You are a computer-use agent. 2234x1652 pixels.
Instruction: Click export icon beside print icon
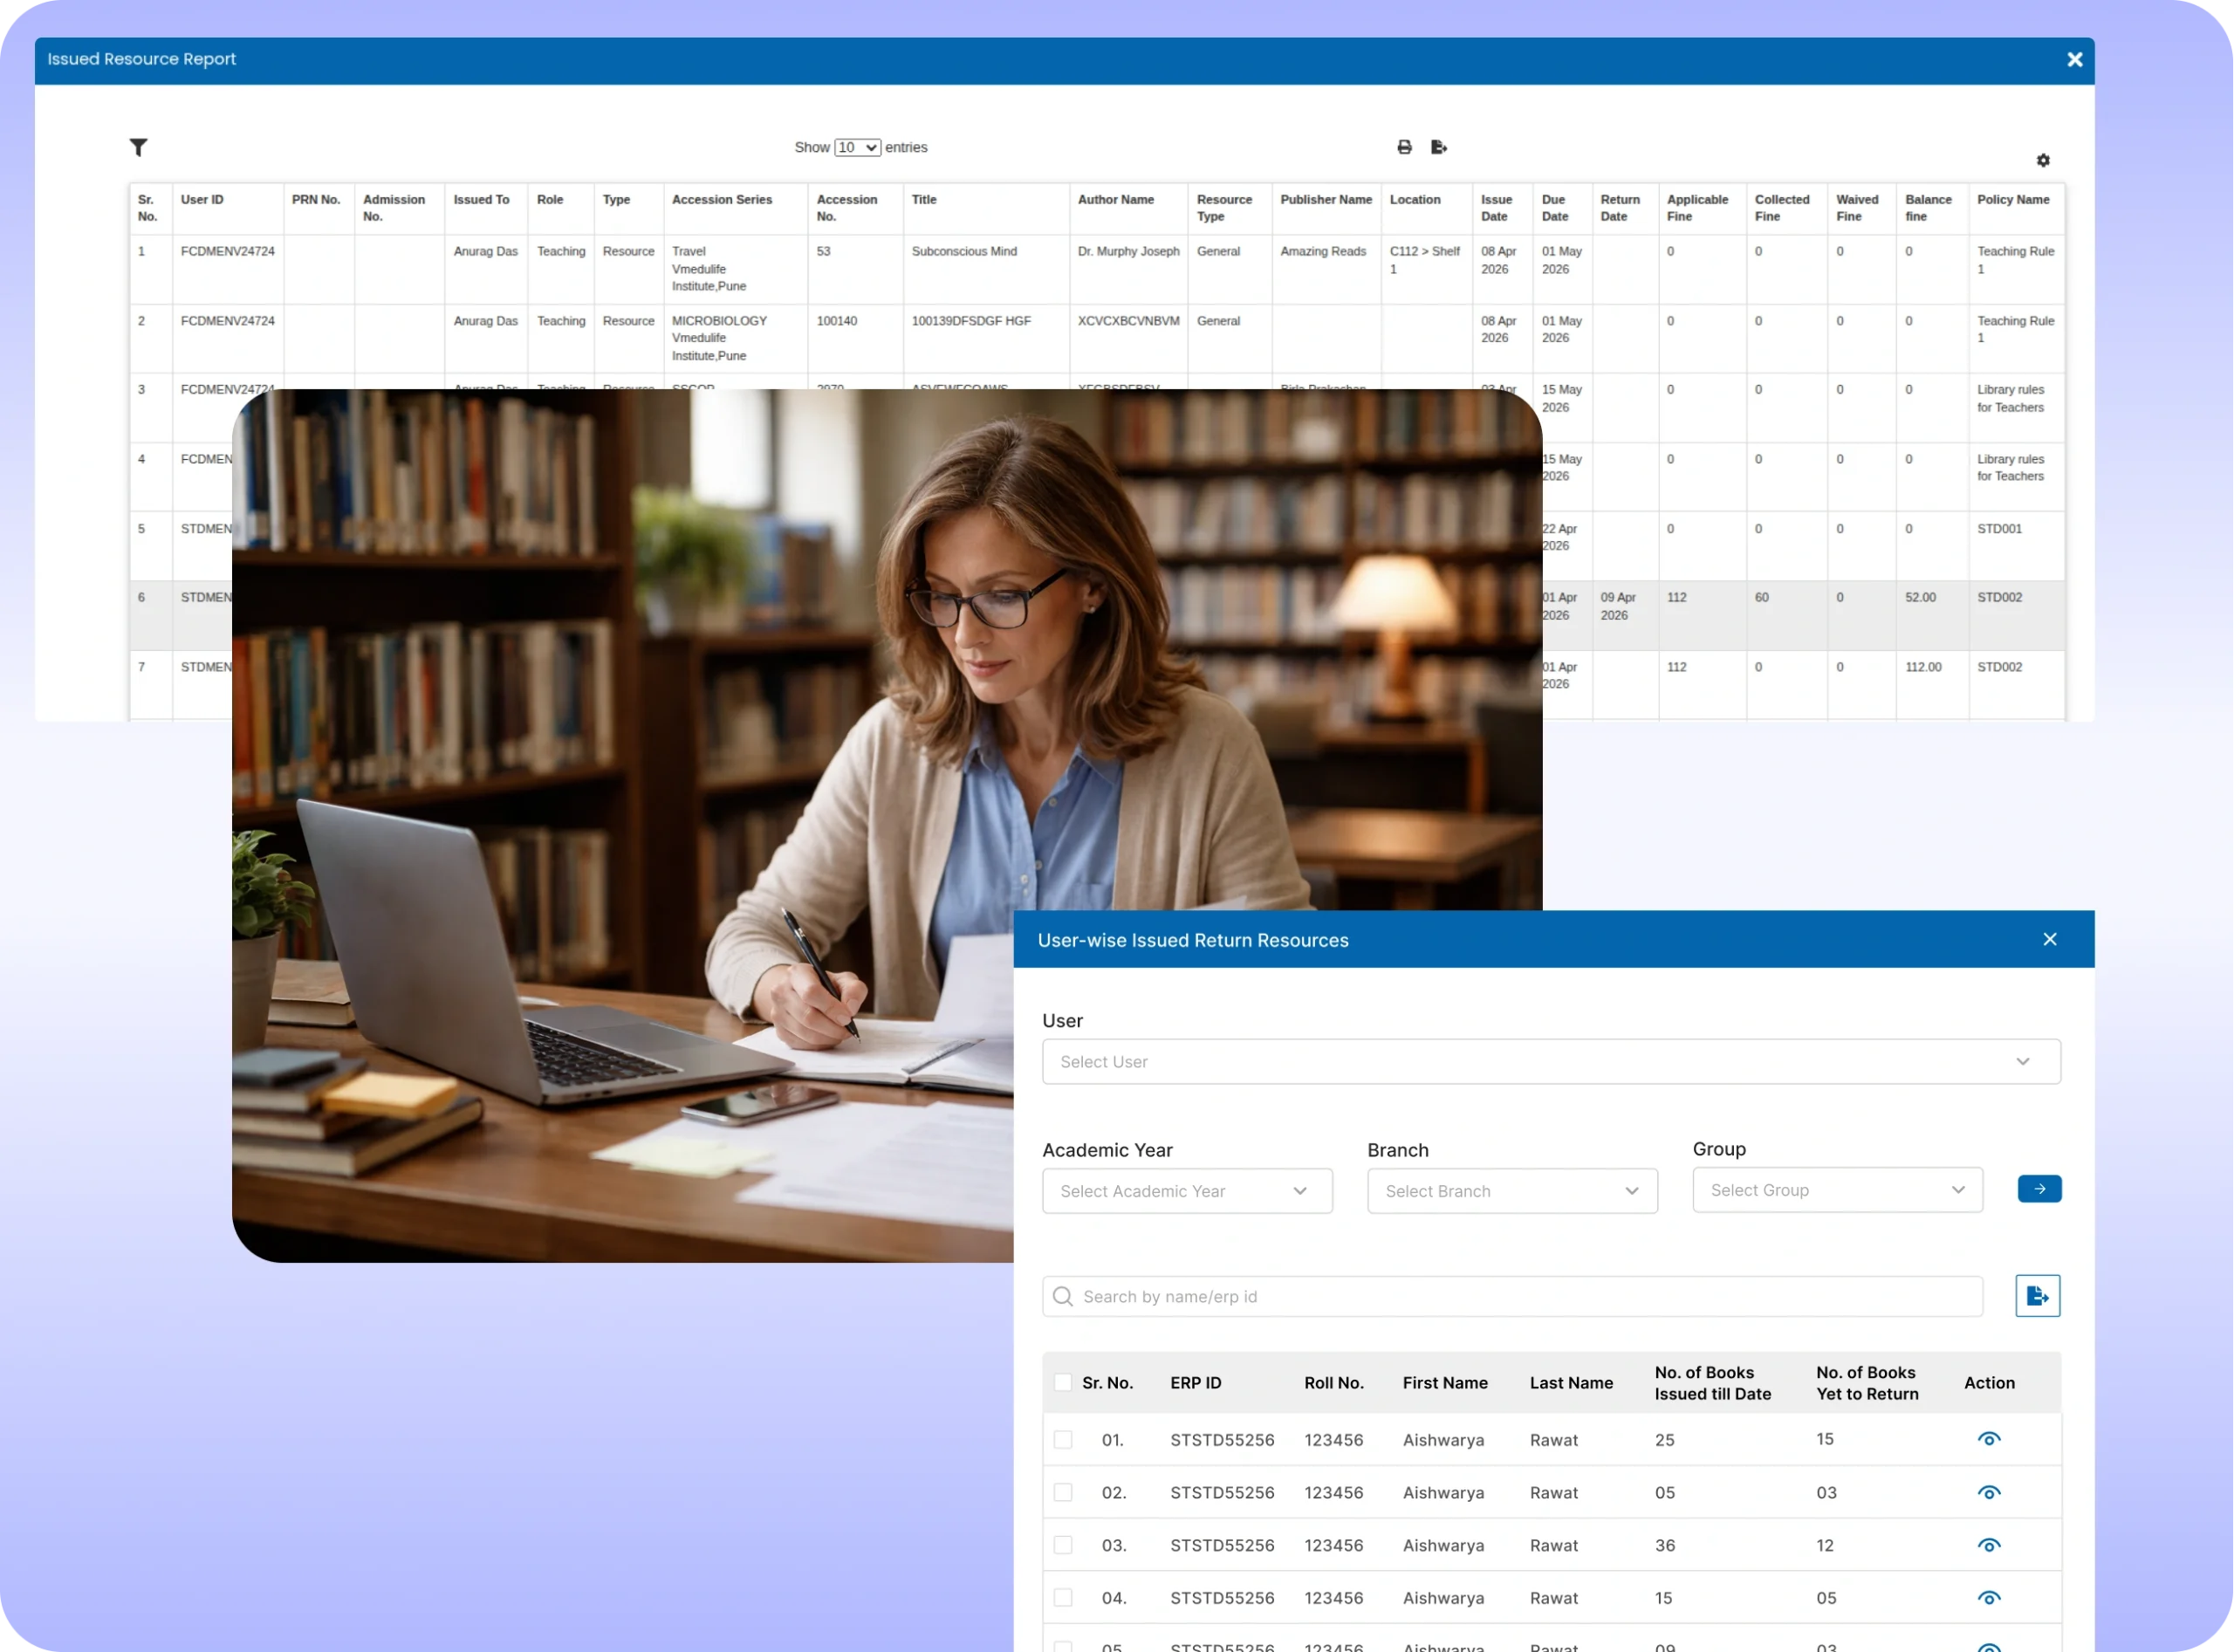pyautogui.click(x=1439, y=147)
